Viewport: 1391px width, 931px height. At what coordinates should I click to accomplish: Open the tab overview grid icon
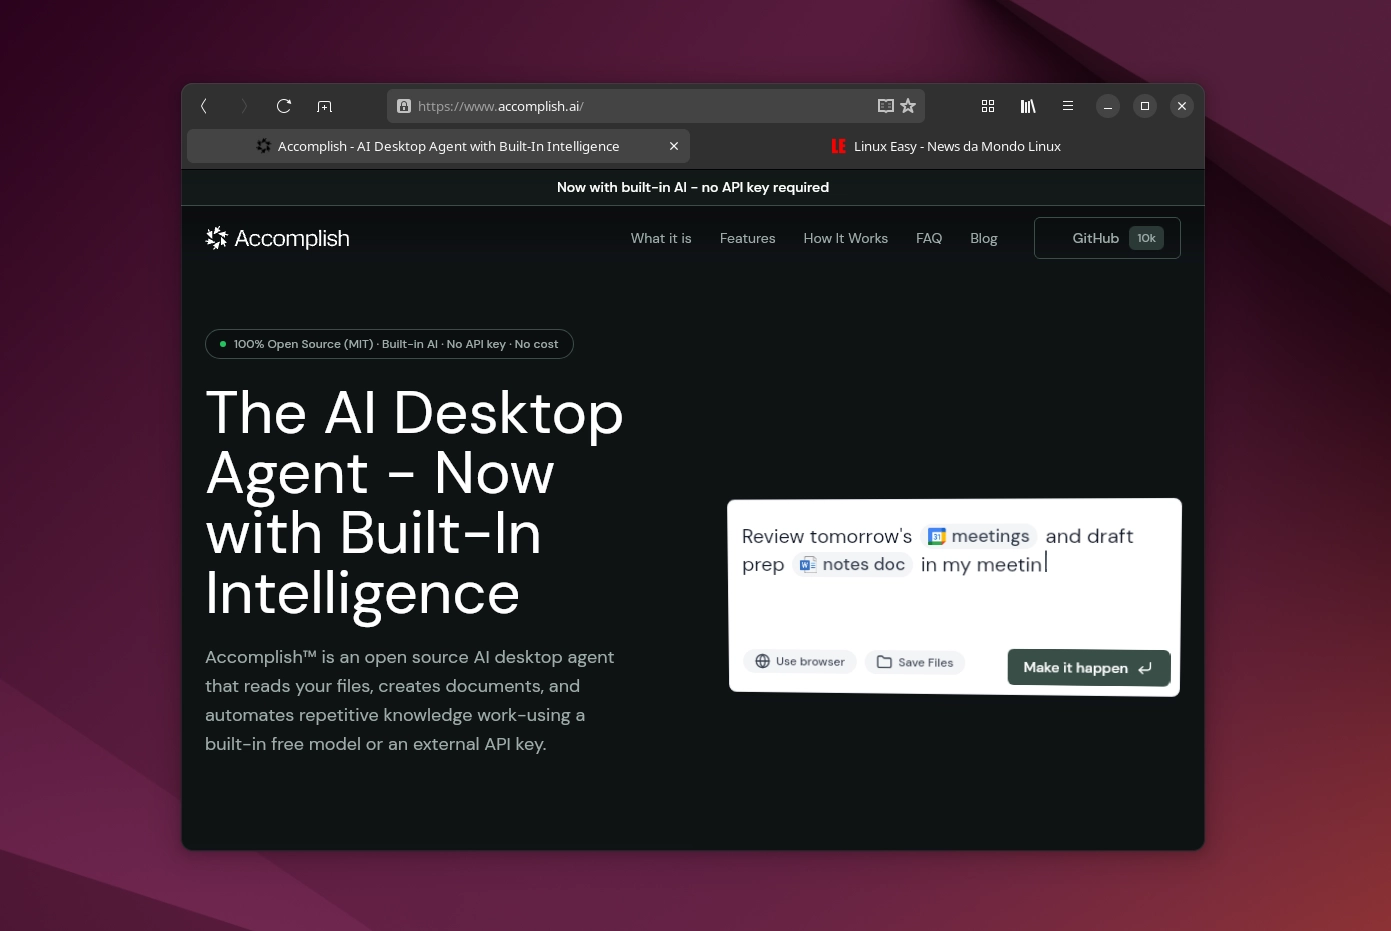coord(988,106)
